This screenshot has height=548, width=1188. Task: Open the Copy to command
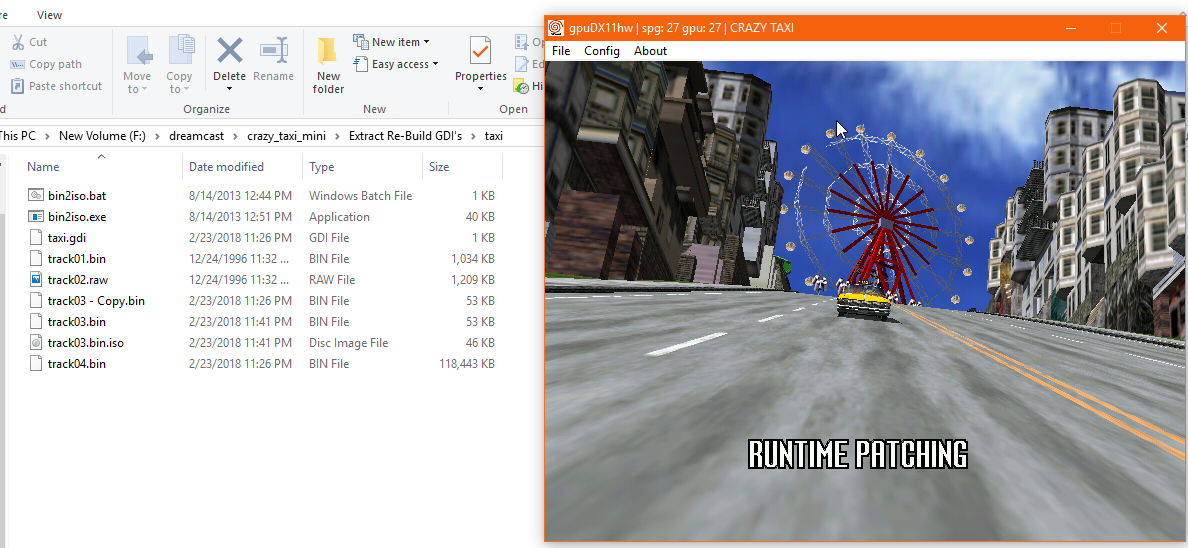180,65
